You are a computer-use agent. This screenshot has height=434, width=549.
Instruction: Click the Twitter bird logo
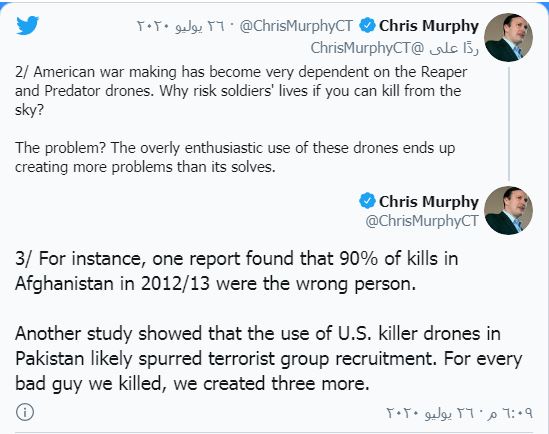coord(28,25)
